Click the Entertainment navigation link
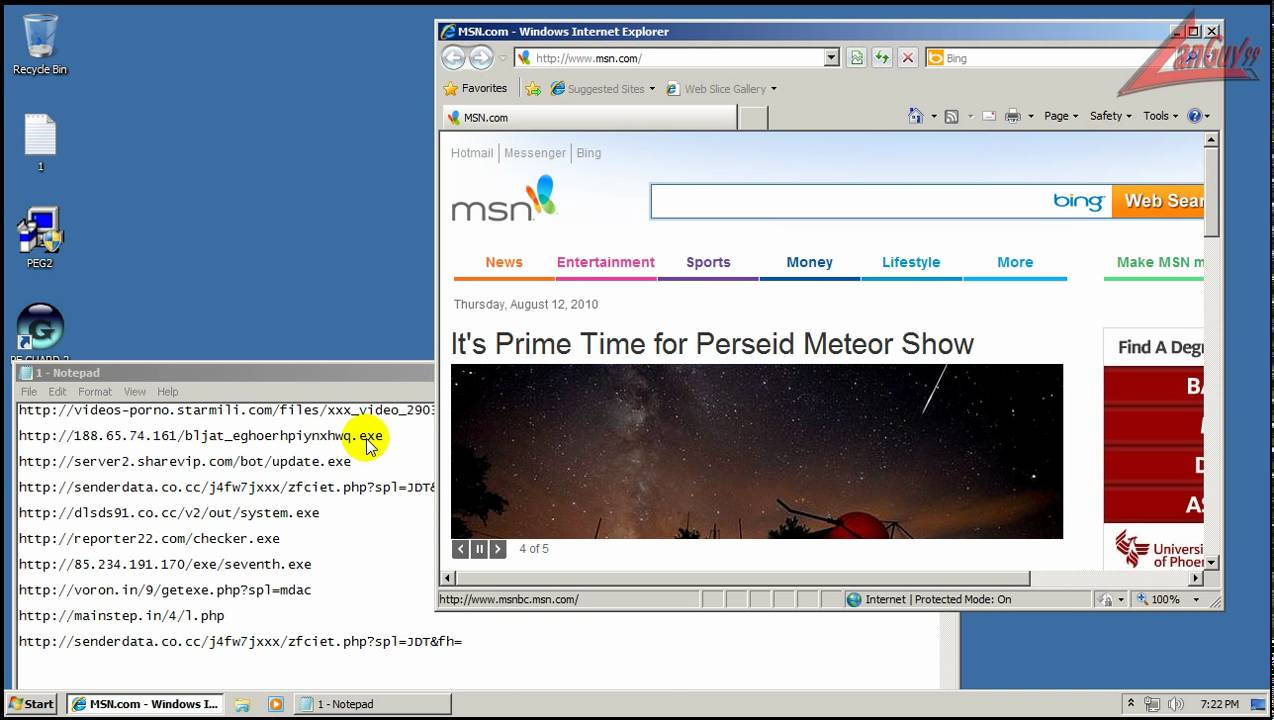Screen dimensions: 1274x720 606,262
